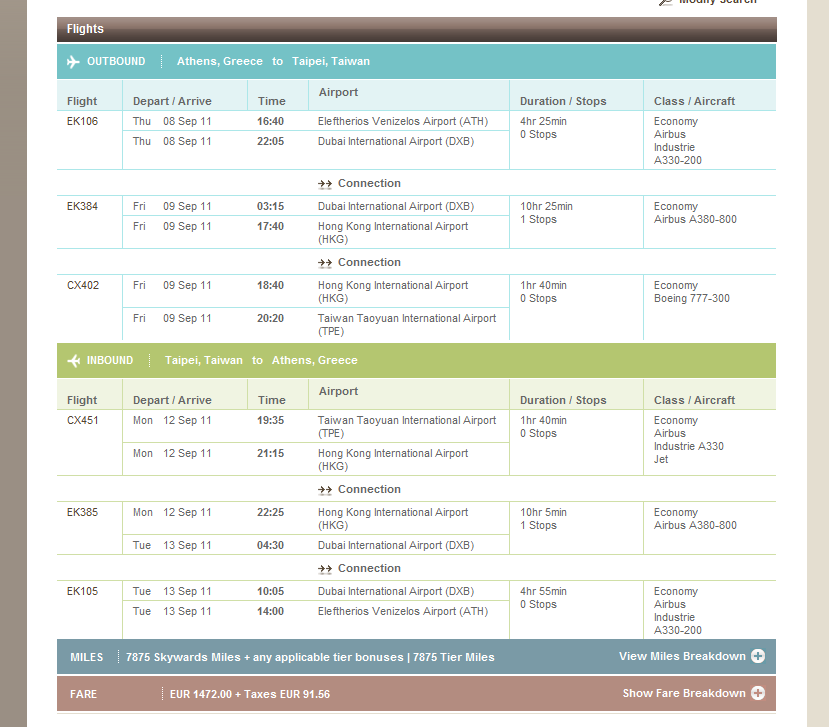This screenshot has width=829, height=727.
Task: Click flight number EK105
Action: click(82, 591)
